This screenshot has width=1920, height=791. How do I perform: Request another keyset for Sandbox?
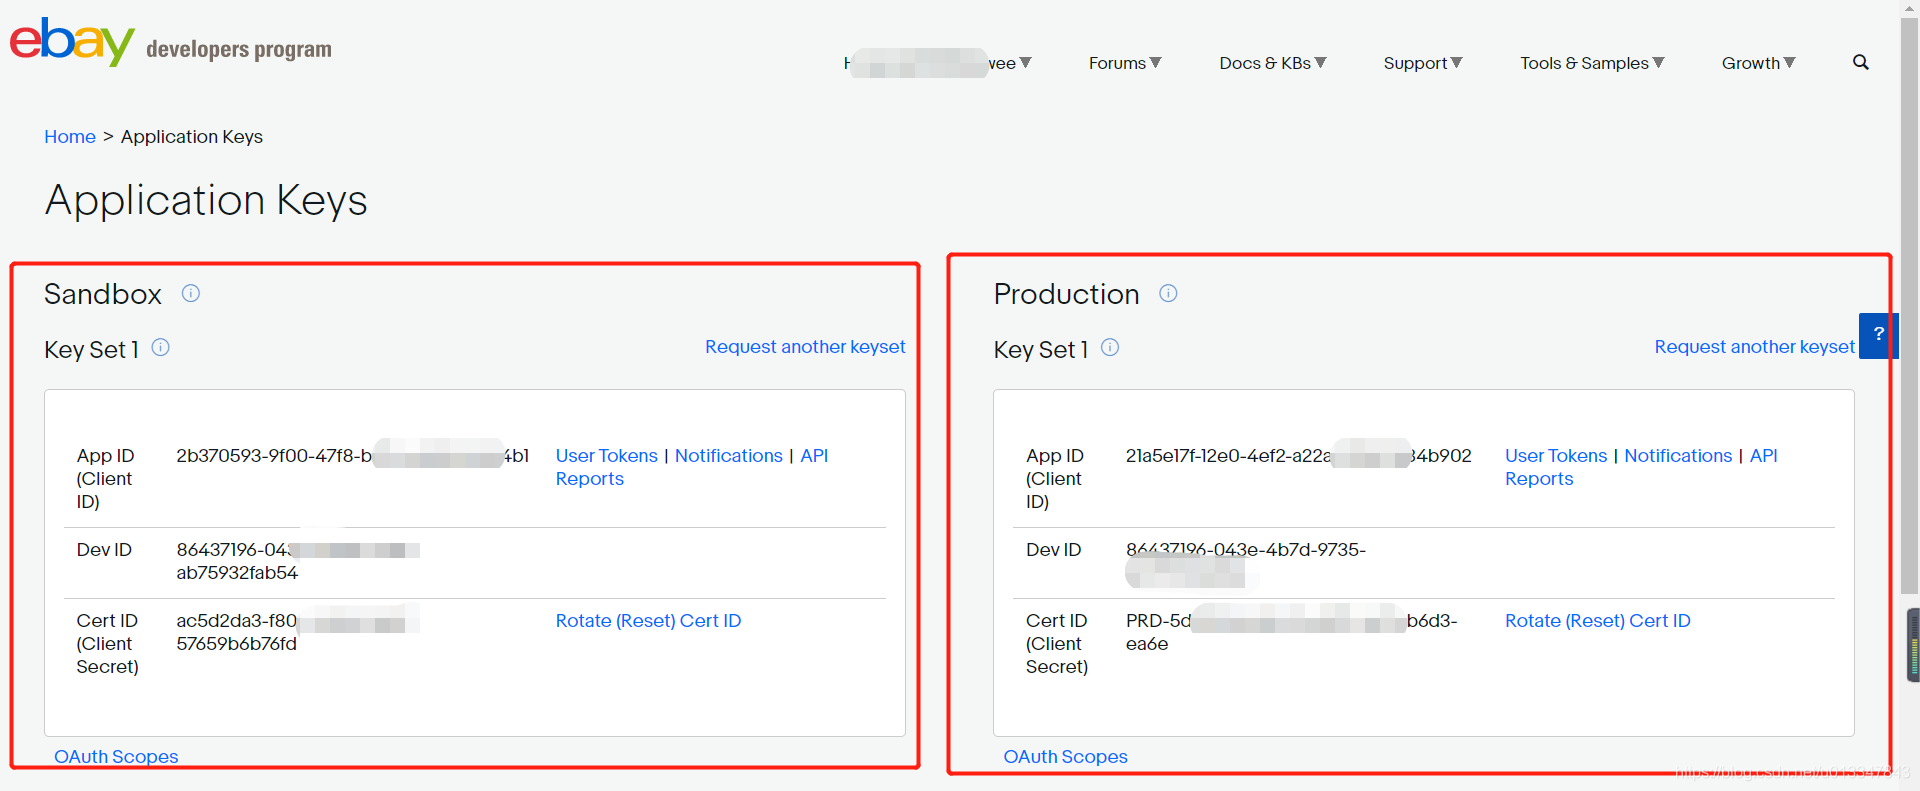[805, 346]
